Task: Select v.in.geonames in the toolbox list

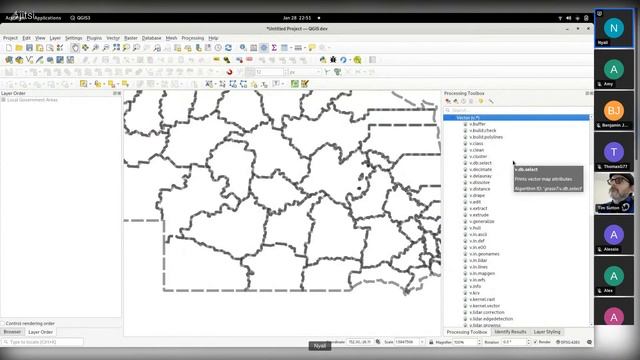Action: [484, 254]
